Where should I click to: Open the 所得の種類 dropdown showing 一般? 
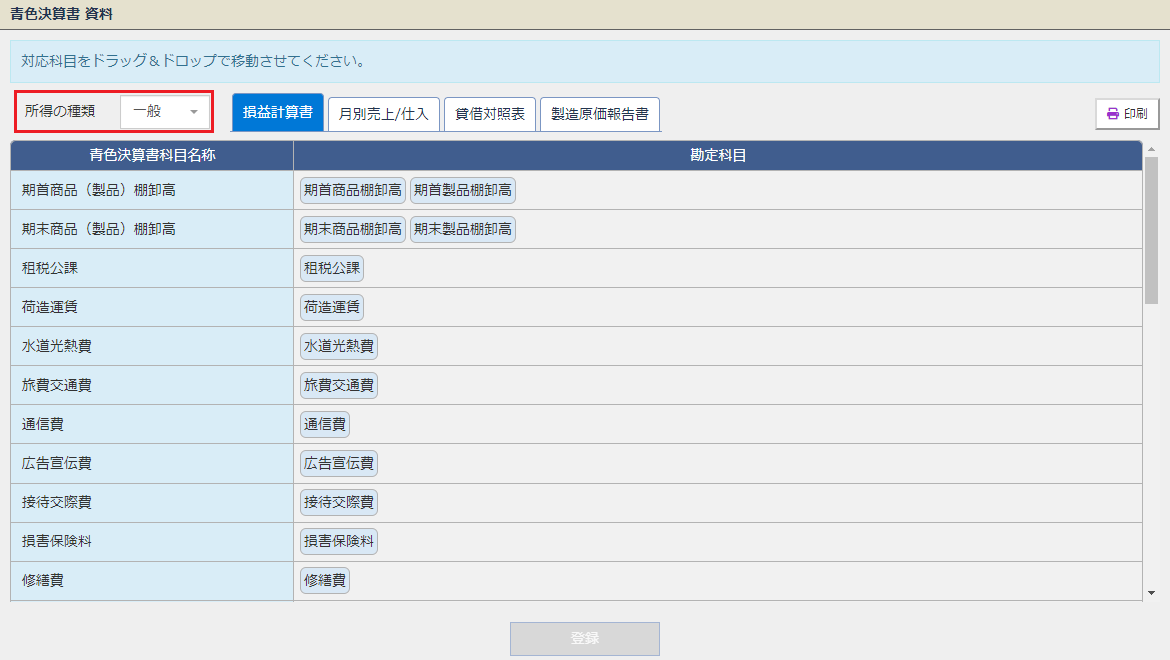165,112
